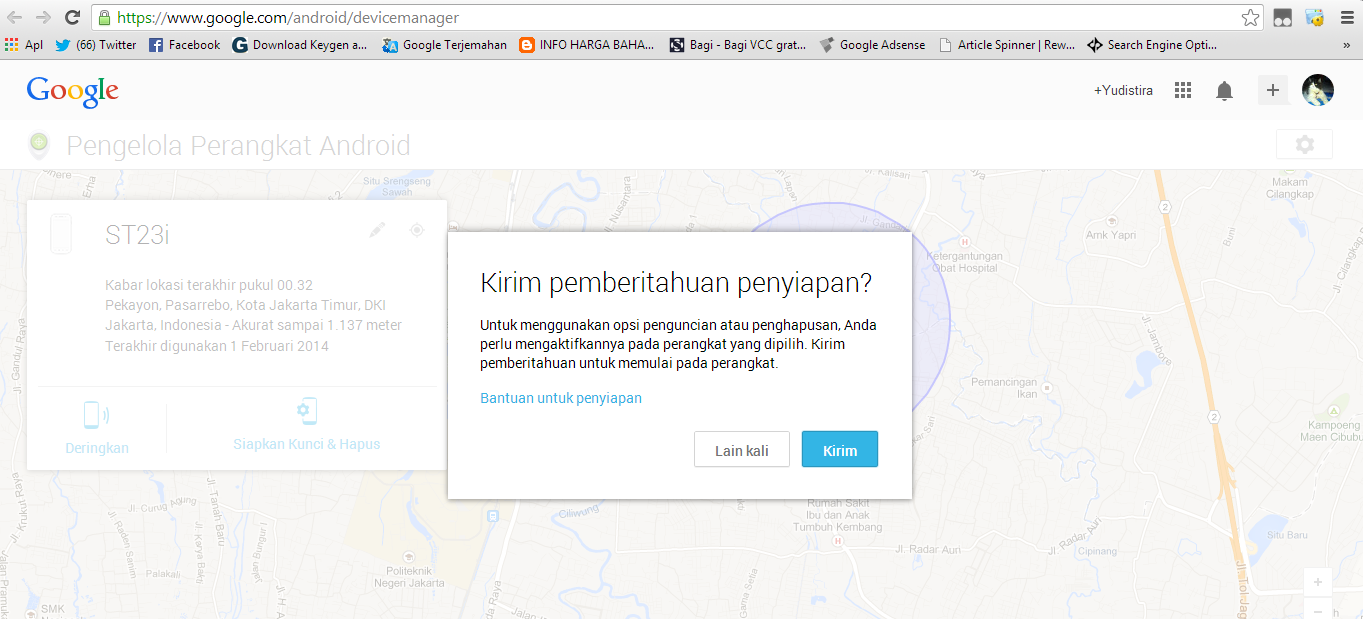Open INFO HARGA BAHA bookmark
This screenshot has width=1363, height=619.
[x=588, y=45]
